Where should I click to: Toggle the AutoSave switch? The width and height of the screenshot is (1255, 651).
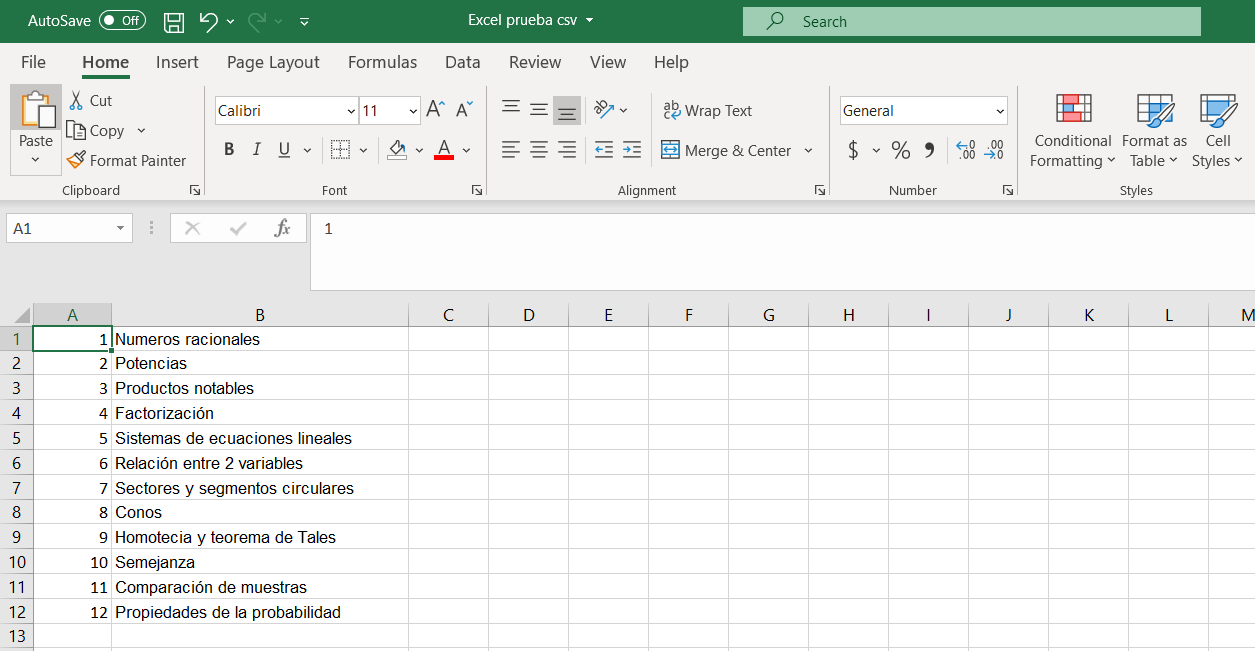click(x=123, y=21)
